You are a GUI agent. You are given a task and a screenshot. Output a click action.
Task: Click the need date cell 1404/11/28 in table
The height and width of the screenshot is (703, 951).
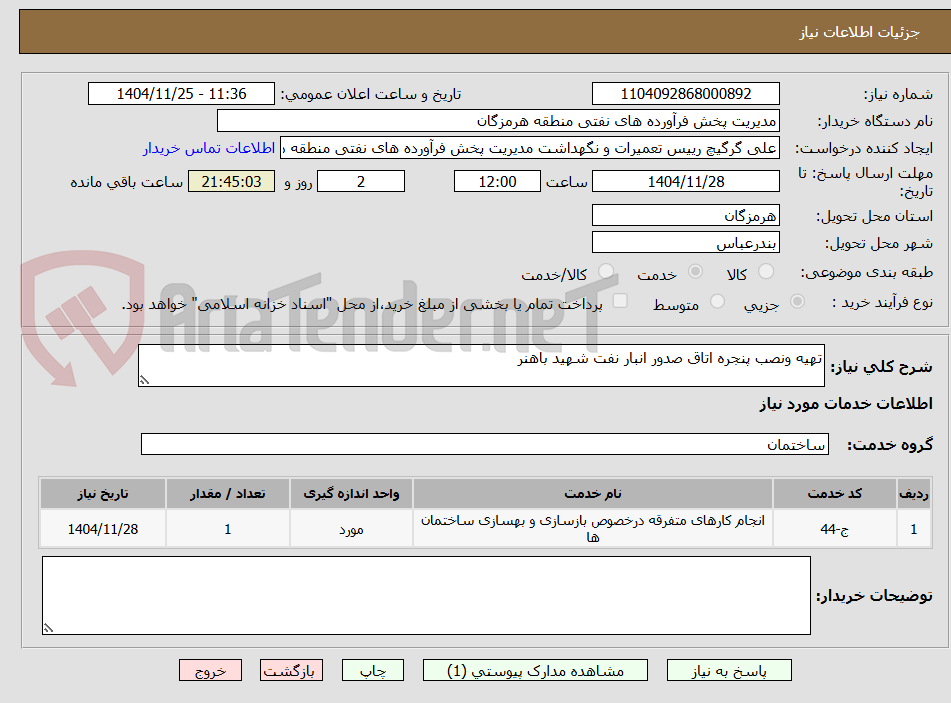(x=102, y=529)
